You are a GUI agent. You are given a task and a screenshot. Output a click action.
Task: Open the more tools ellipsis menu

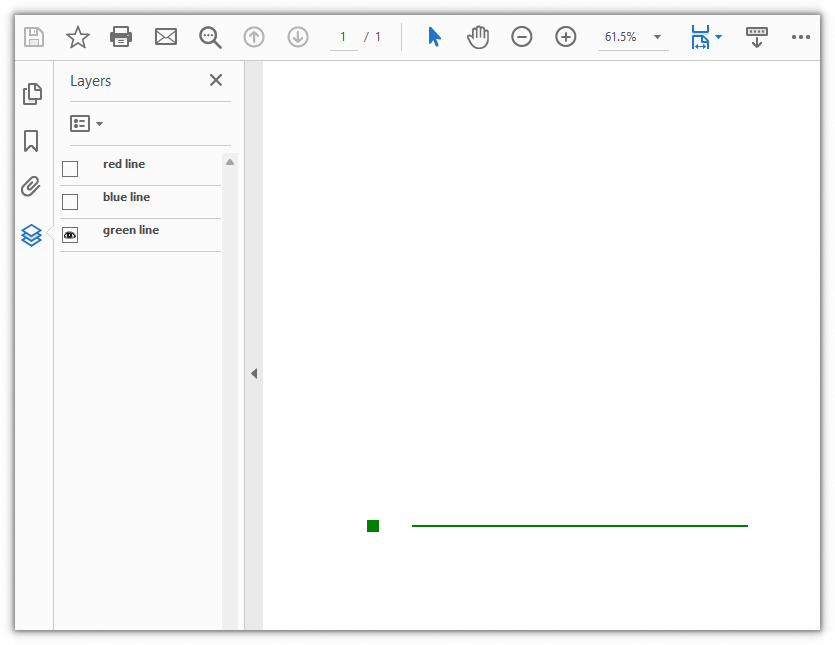(801, 37)
